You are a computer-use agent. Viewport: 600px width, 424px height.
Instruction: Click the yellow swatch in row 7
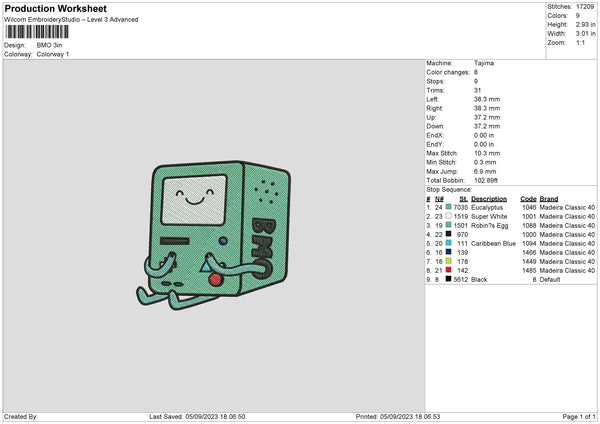click(x=448, y=261)
